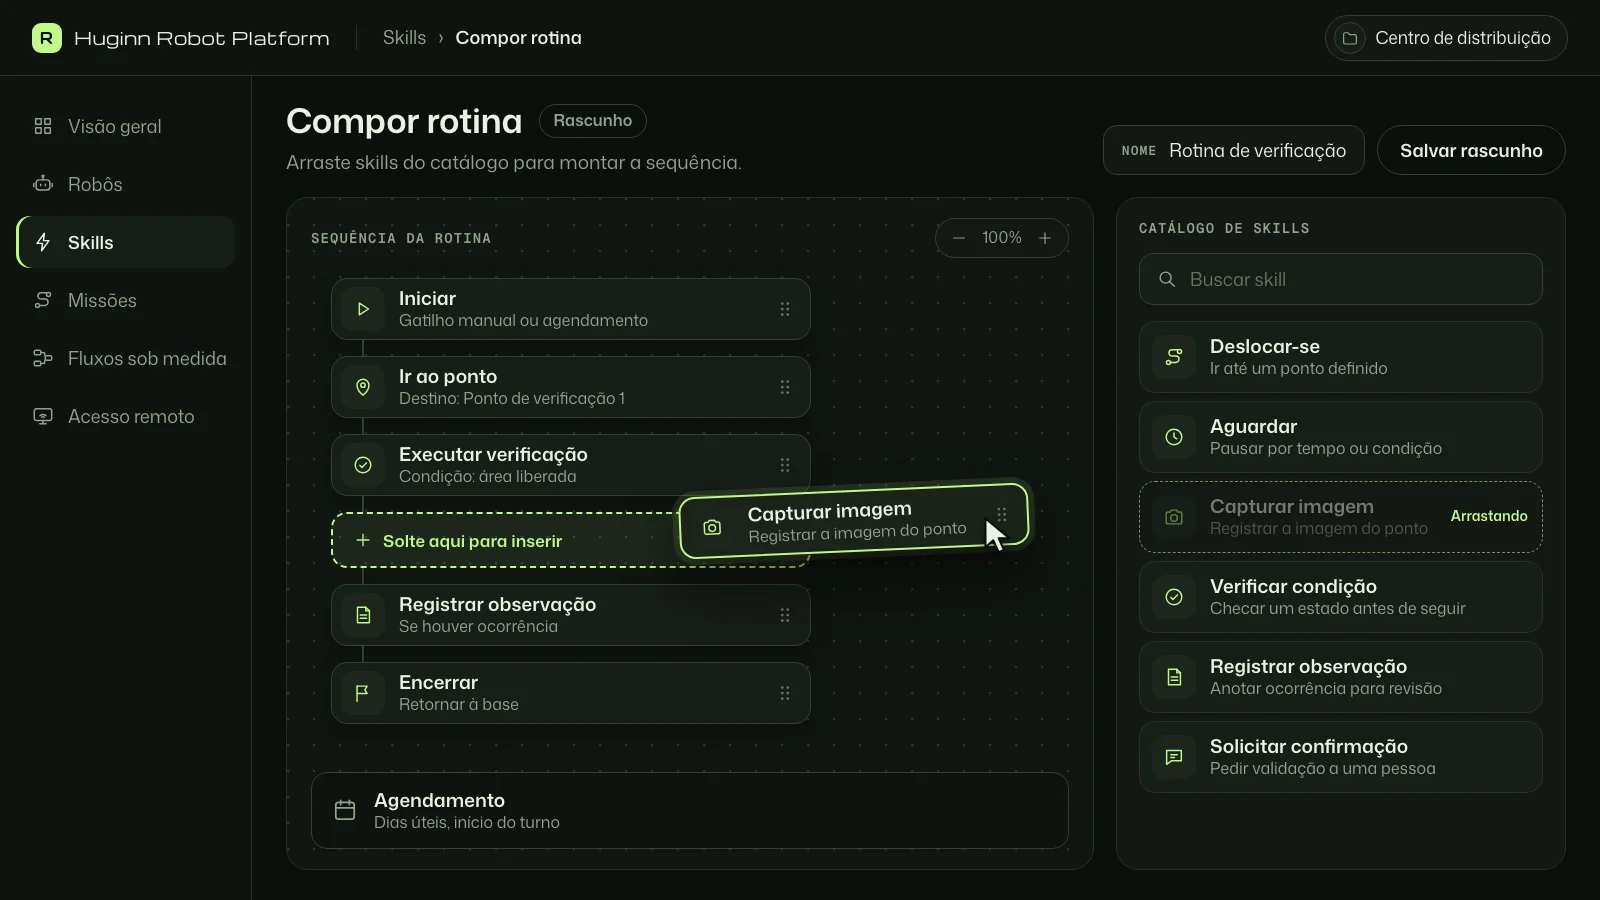Click the Rascunho status badge
The width and height of the screenshot is (1600, 900).
593,121
